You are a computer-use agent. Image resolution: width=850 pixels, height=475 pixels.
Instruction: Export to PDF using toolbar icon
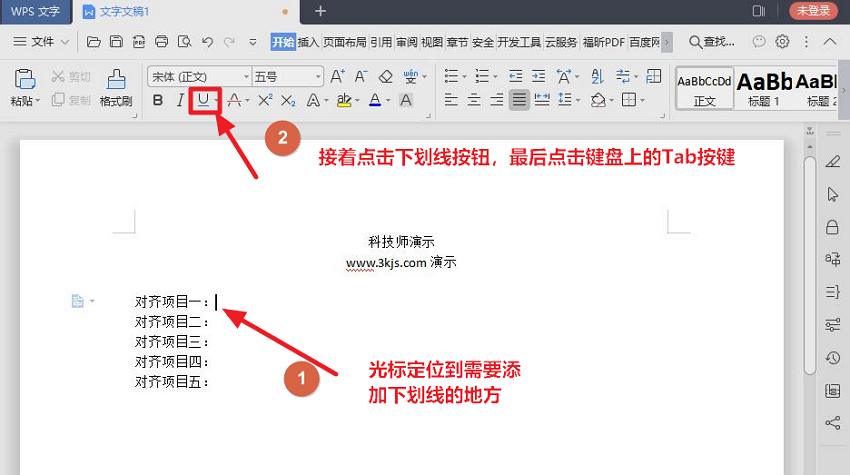pyautogui.click(x=139, y=42)
